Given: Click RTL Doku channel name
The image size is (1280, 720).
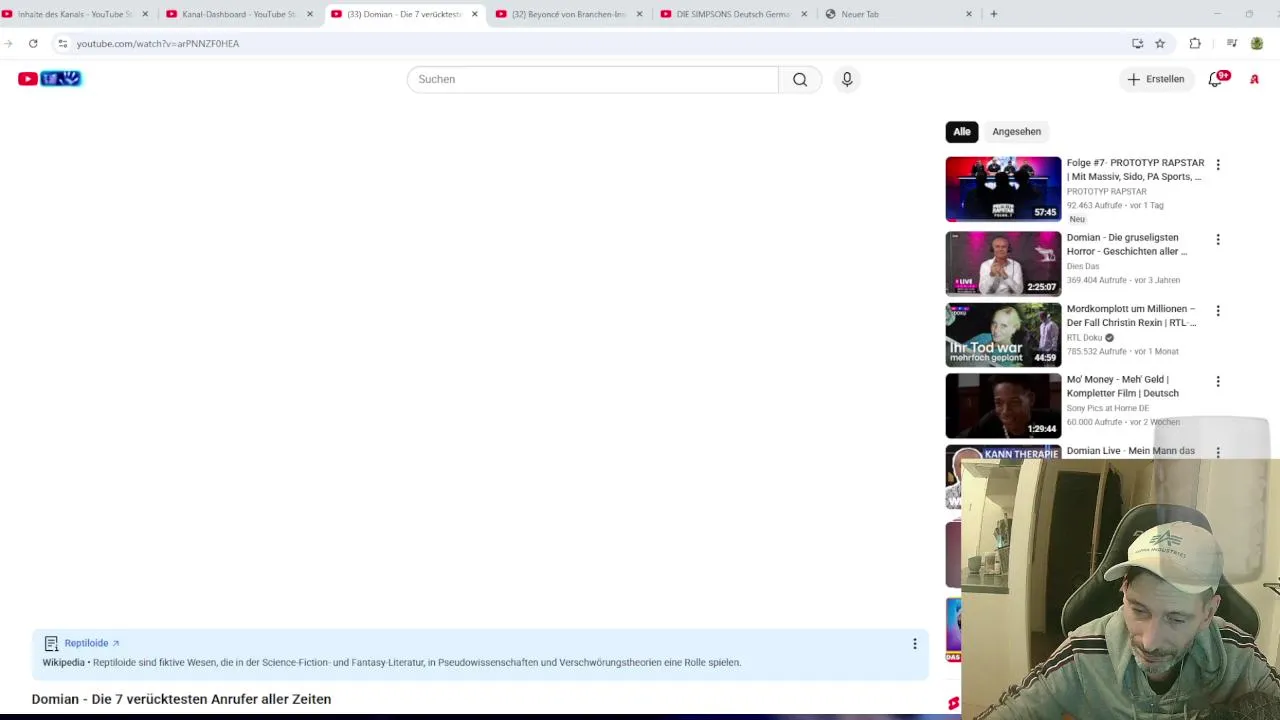Looking at the screenshot, I should click(1084, 337).
